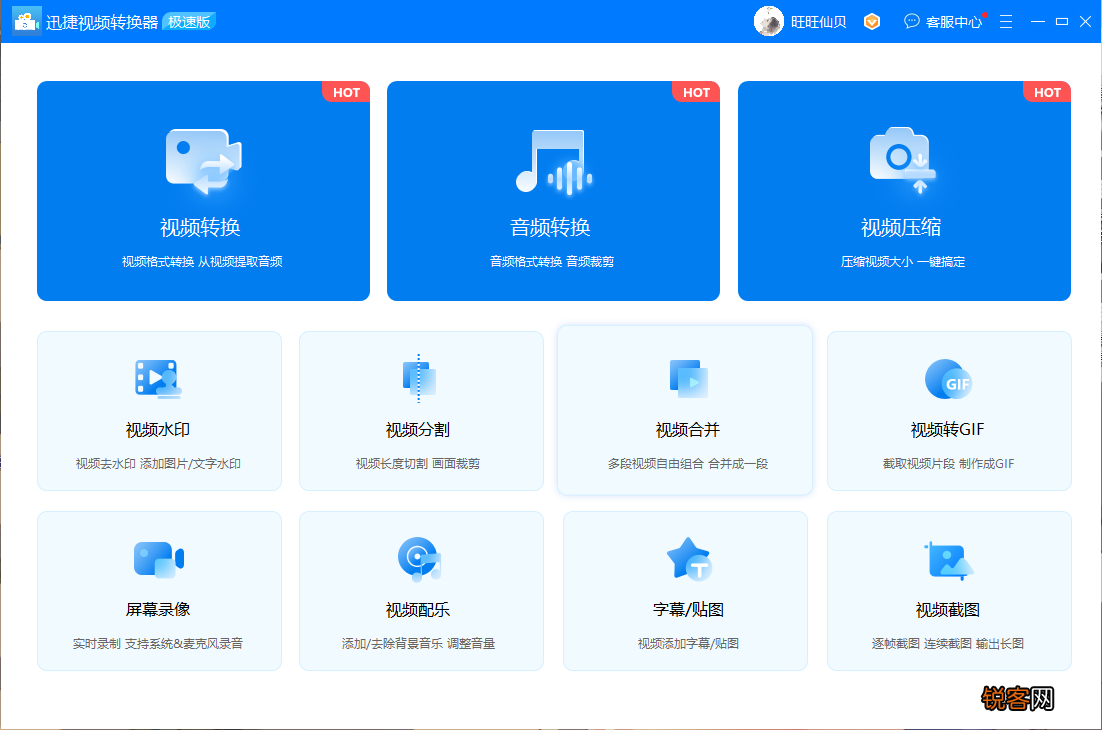Image resolution: width=1102 pixels, height=730 pixels.
Task: Click the HOT tag on 音频转换
Action: coord(696,92)
